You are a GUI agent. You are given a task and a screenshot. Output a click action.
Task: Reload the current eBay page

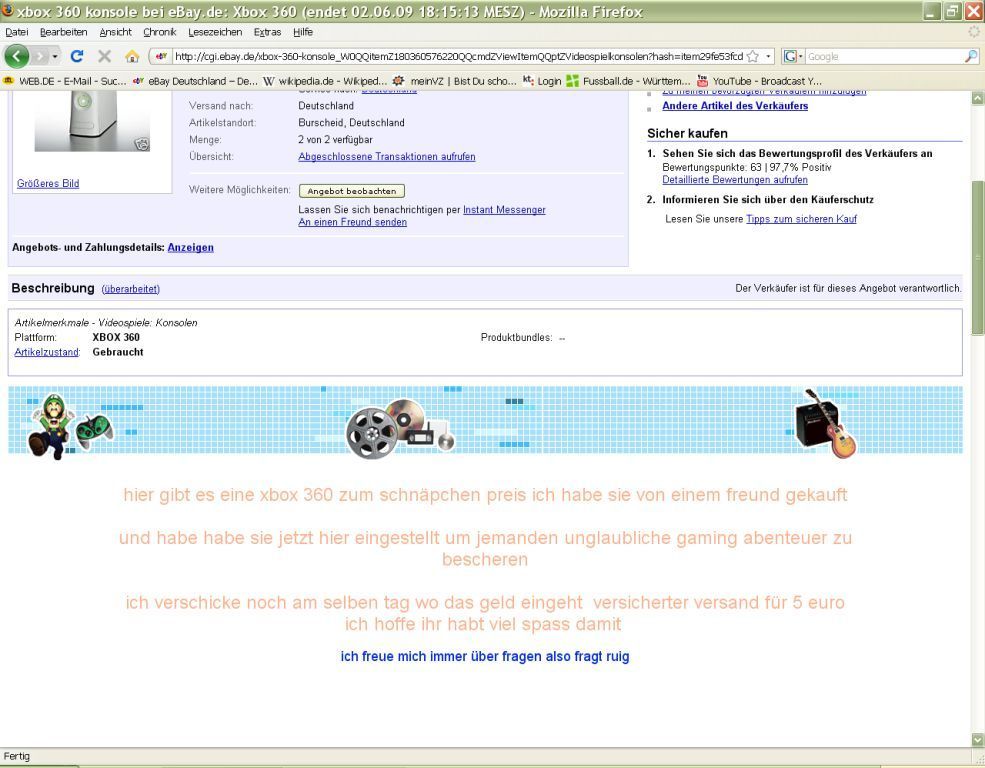[77, 56]
